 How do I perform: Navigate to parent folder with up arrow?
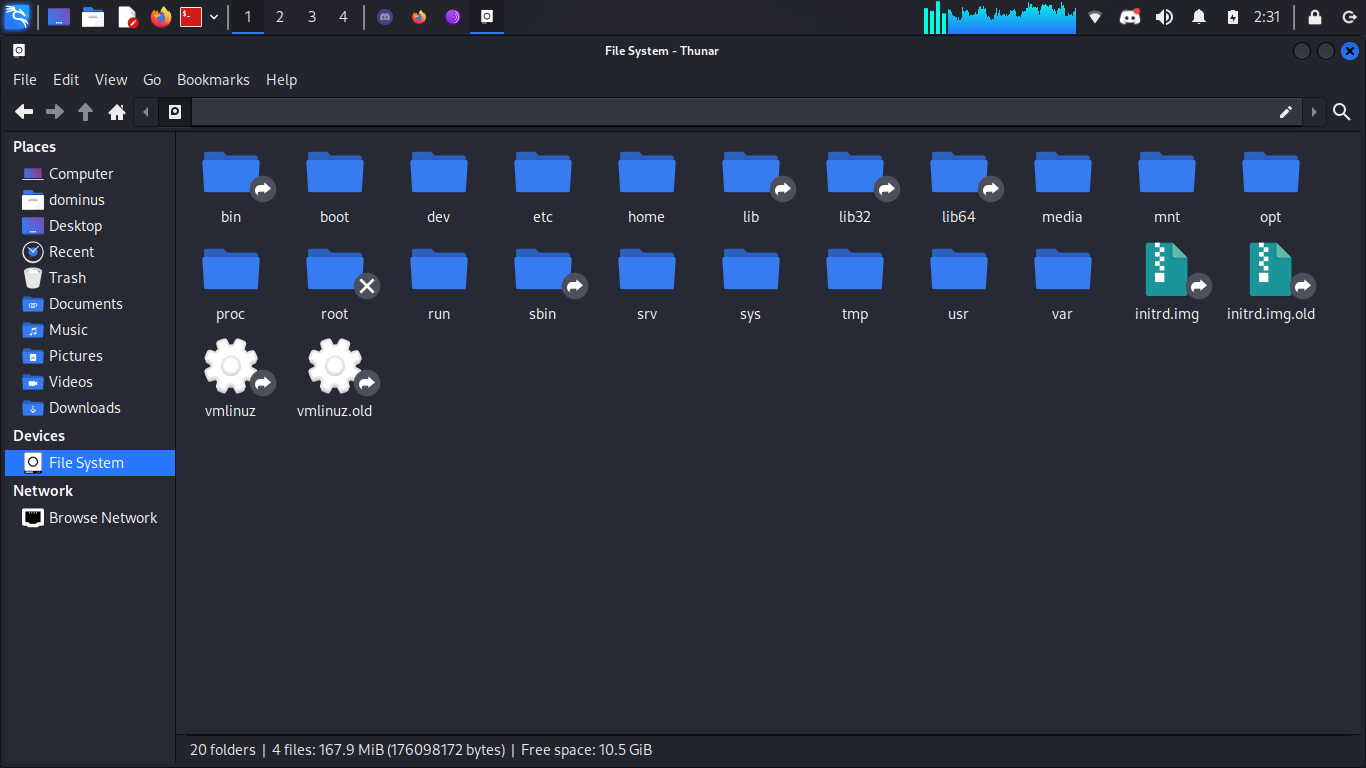pos(86,112)
